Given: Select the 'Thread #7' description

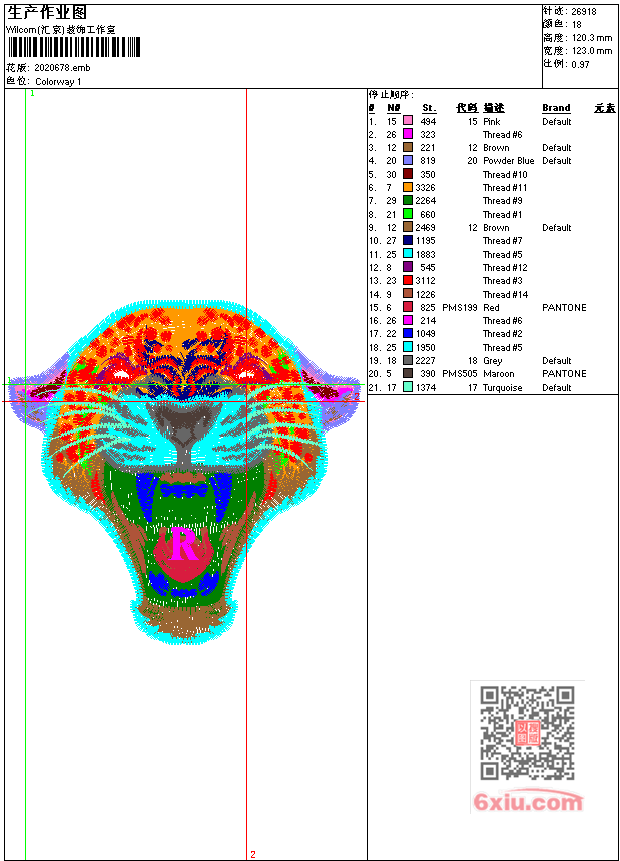Looking at the screenshot, I should [502, 241].
